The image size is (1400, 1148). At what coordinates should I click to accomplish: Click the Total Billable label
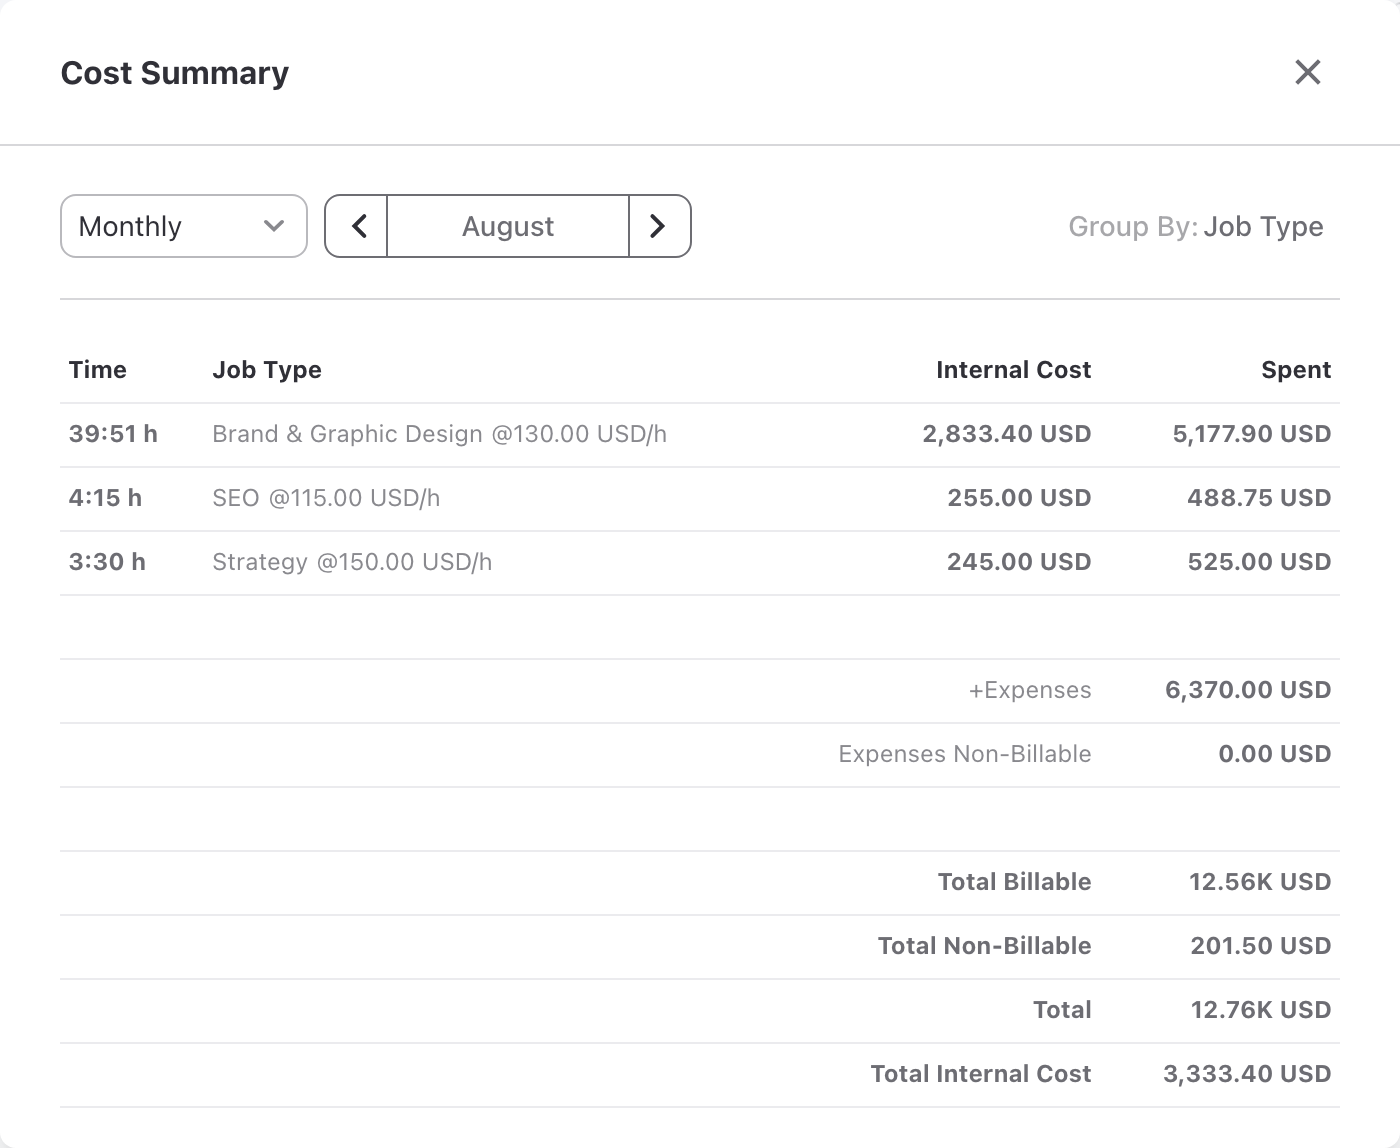pyautogui.click(x=1014, y=882)
